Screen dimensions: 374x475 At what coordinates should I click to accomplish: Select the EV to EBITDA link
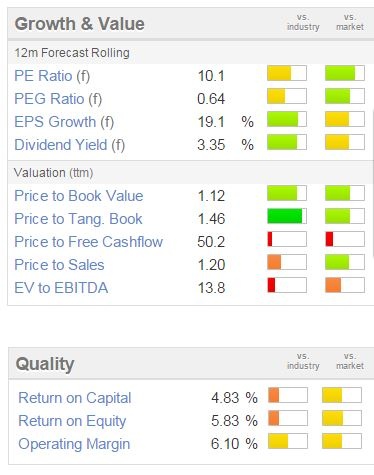61,288
